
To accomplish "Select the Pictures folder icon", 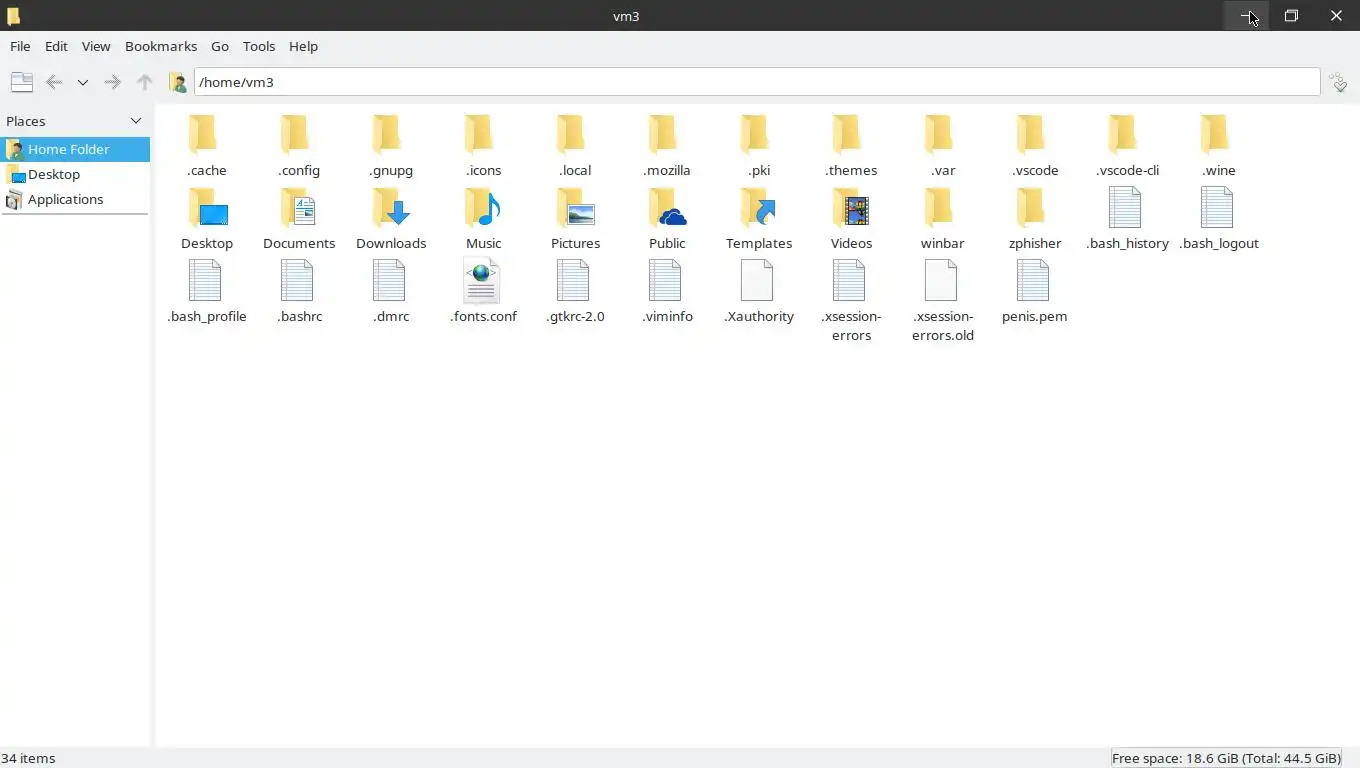I will tap(575, 208).
